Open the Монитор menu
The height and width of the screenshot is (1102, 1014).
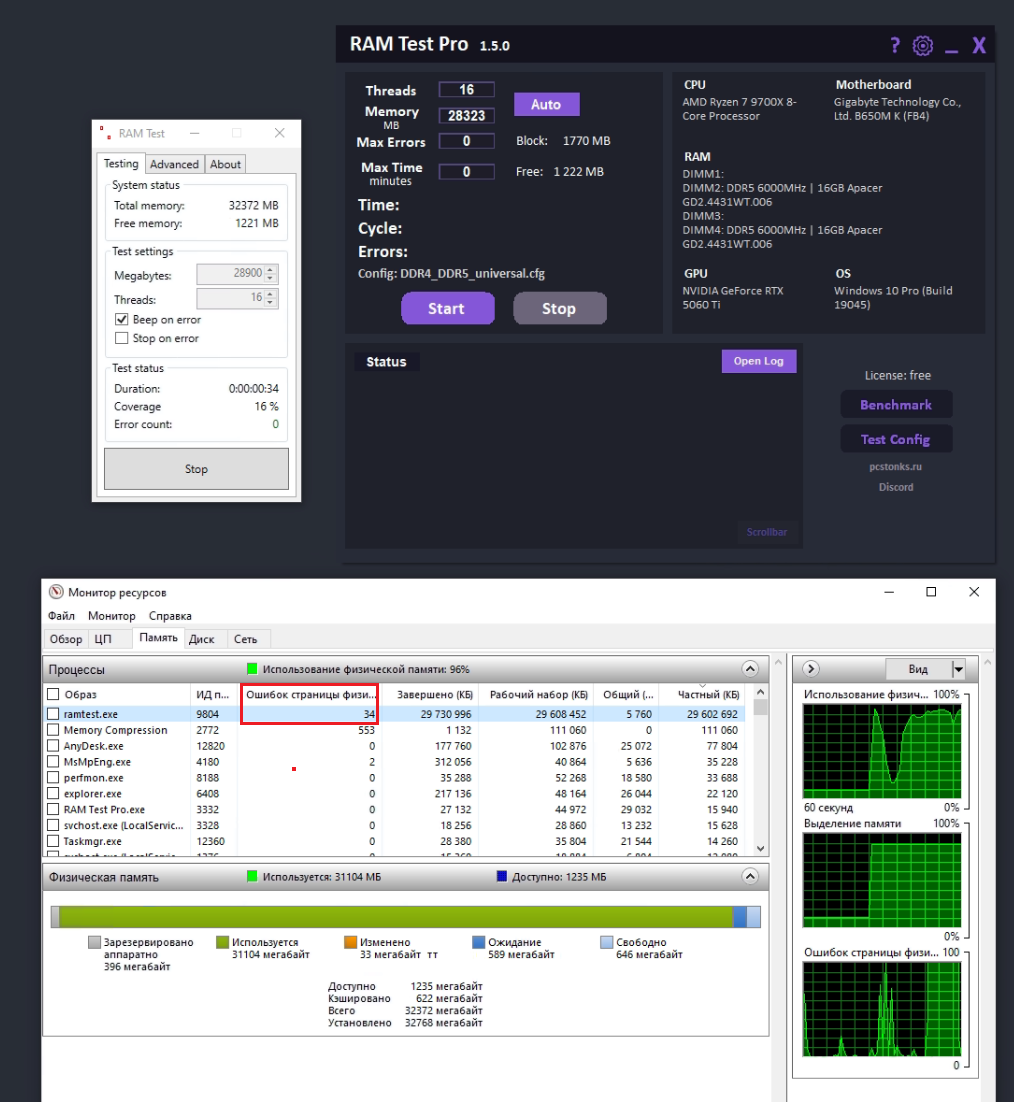pyautogui.click(x=112, y=616)
